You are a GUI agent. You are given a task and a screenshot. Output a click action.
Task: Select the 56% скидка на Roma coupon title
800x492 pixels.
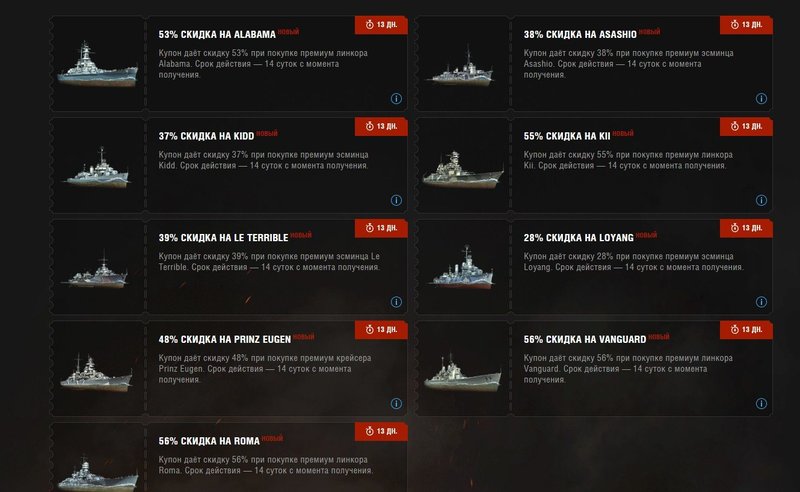pyautogui.click(x=209, y=441)
